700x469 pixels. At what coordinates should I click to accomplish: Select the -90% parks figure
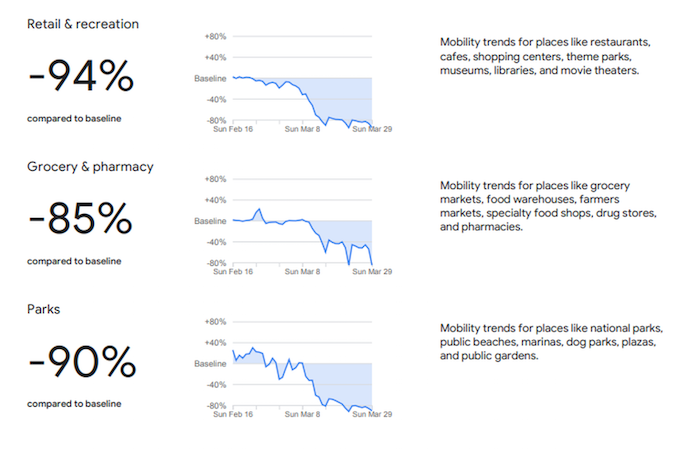pyautogui.click(x=79, y=360)
